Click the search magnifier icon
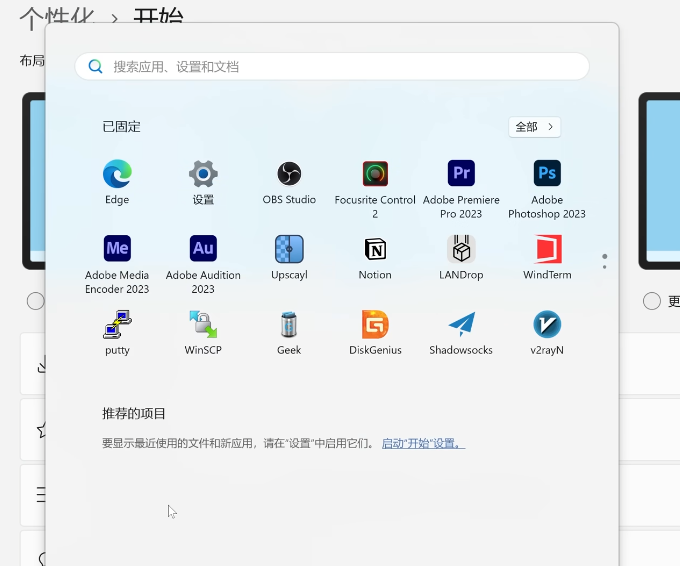Viewport: 680px width, 566px height. 95,66
